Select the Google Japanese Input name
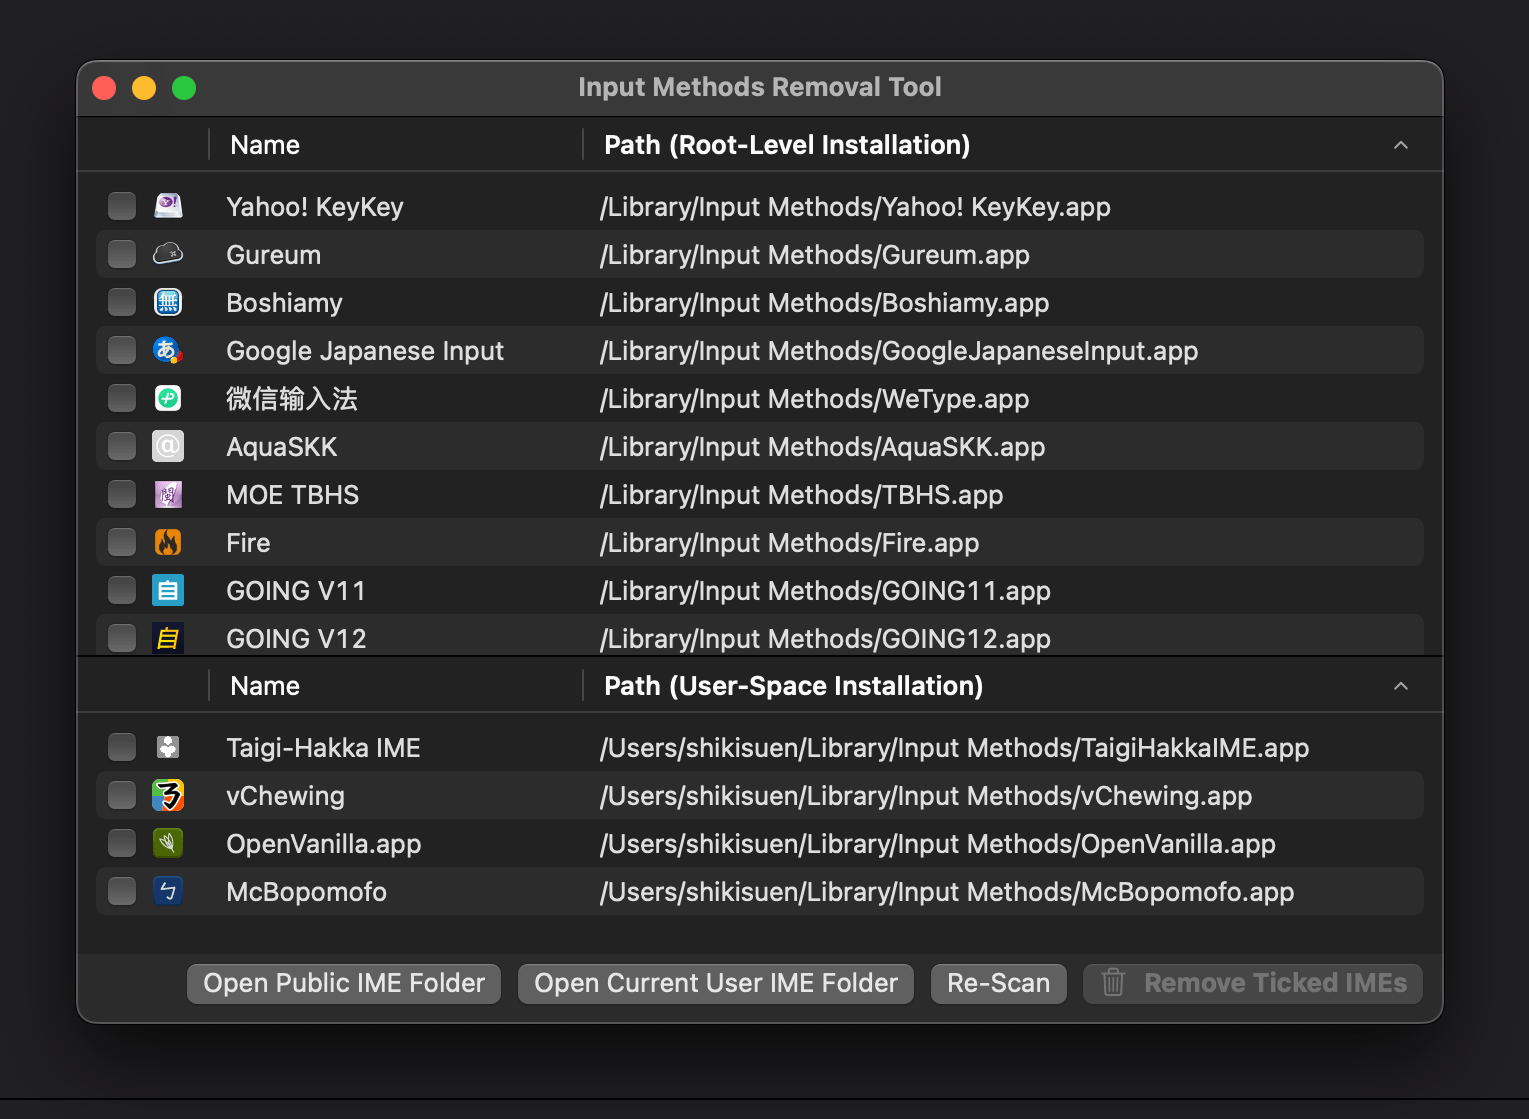 pyautogui.click(x=365, y=351)
